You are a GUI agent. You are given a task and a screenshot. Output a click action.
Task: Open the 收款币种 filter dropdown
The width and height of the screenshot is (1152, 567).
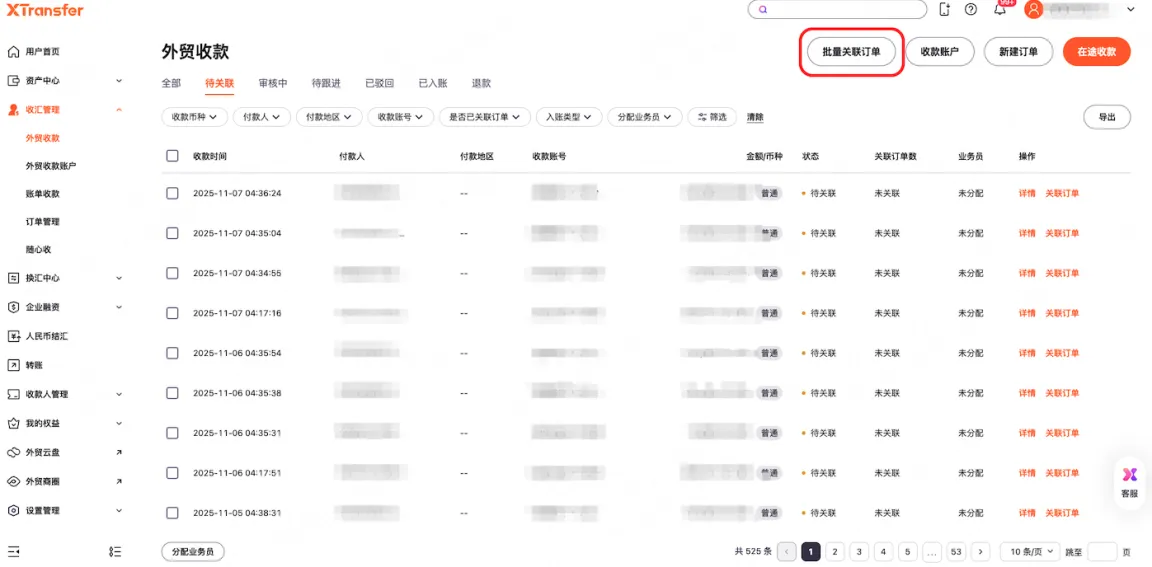(x=195, y=117)
